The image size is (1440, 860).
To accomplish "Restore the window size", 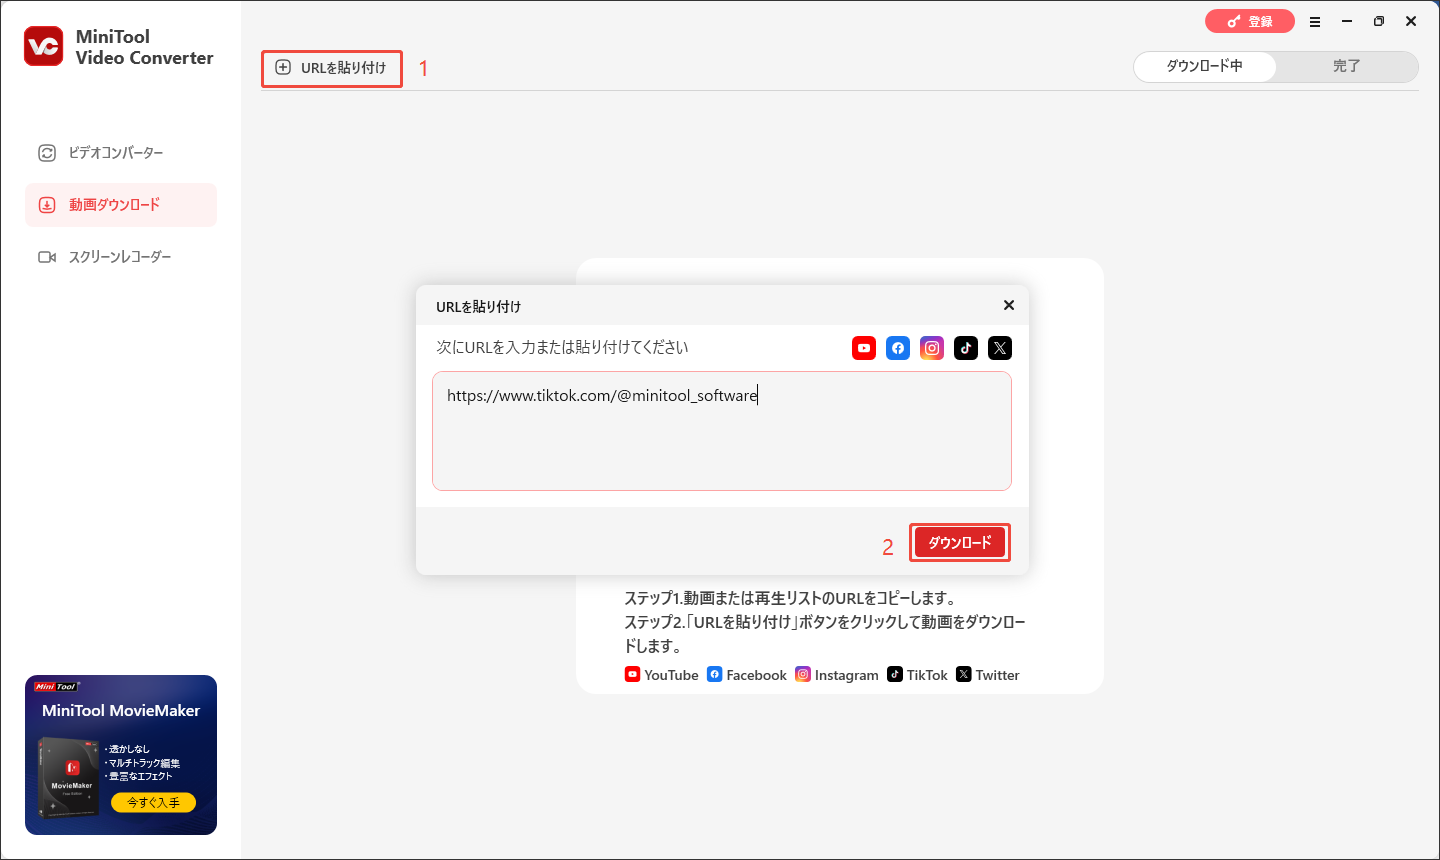I will click(x=1379, y=21).
